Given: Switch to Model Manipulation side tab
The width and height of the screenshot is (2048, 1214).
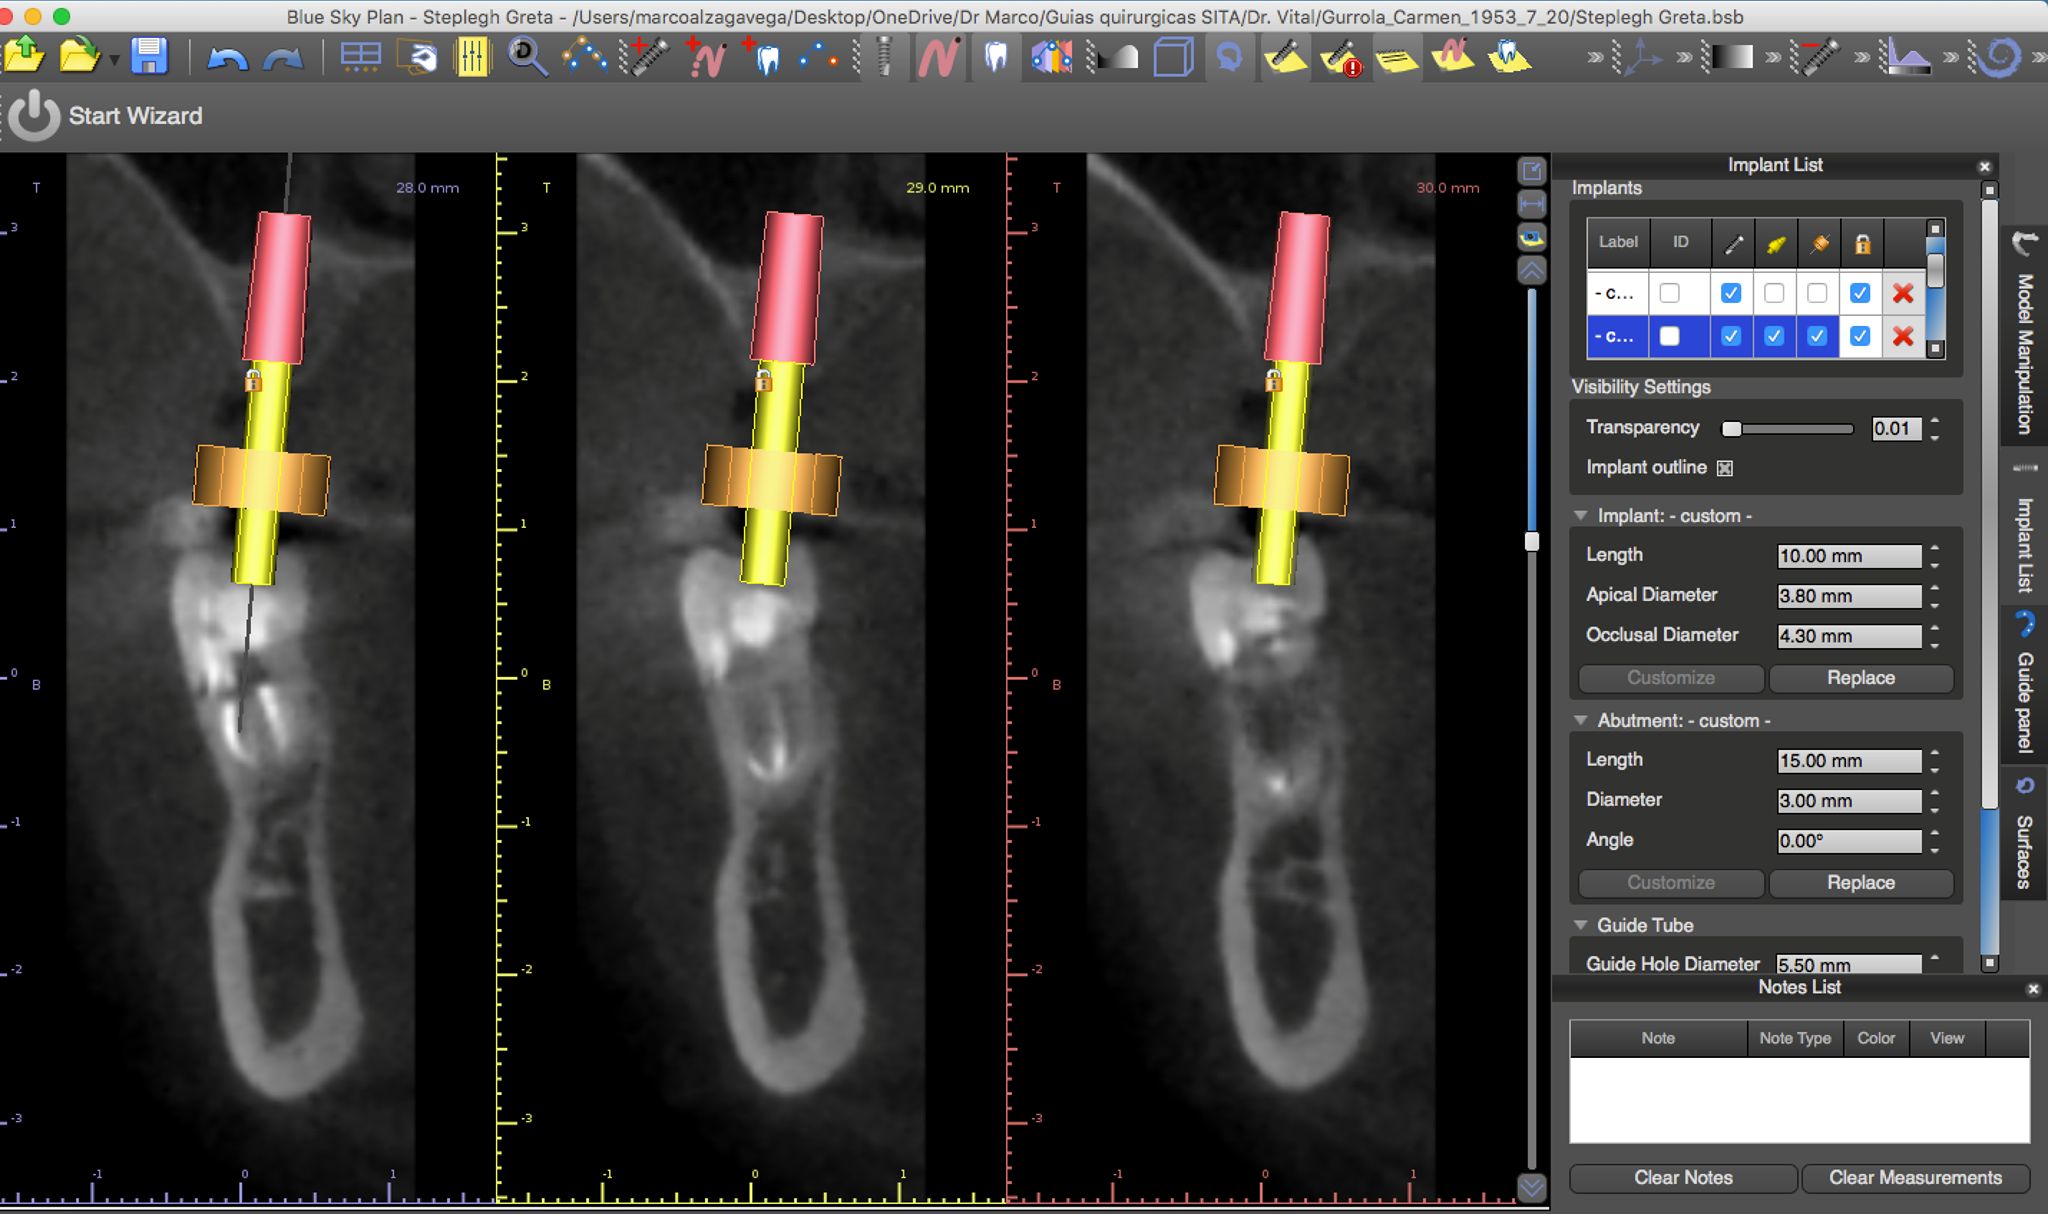Looking at the screenshot, I should (2025, 338).
